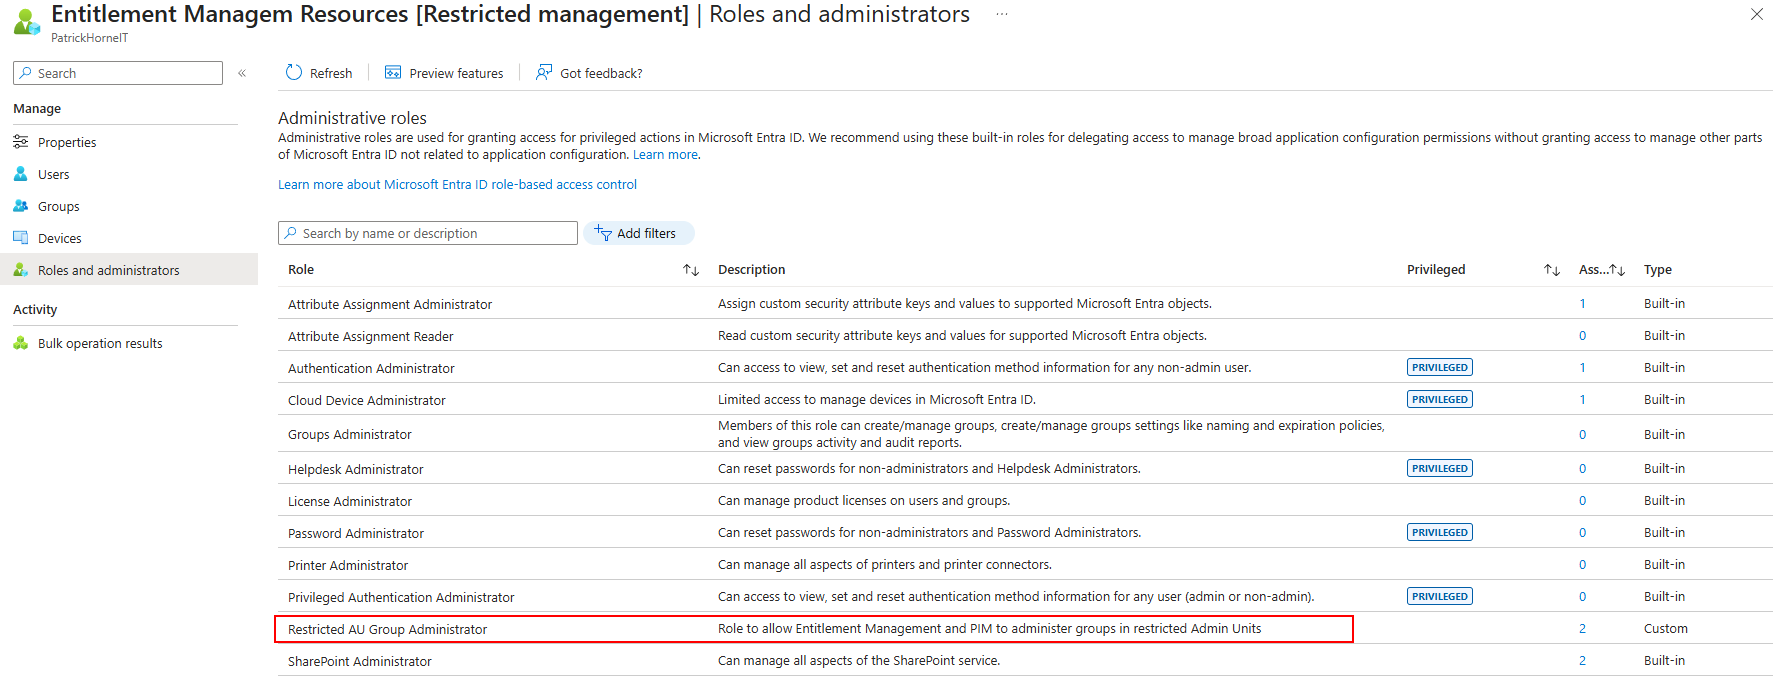Click the Users person icon
1775x683 pixels.
(x=21, y=174)
